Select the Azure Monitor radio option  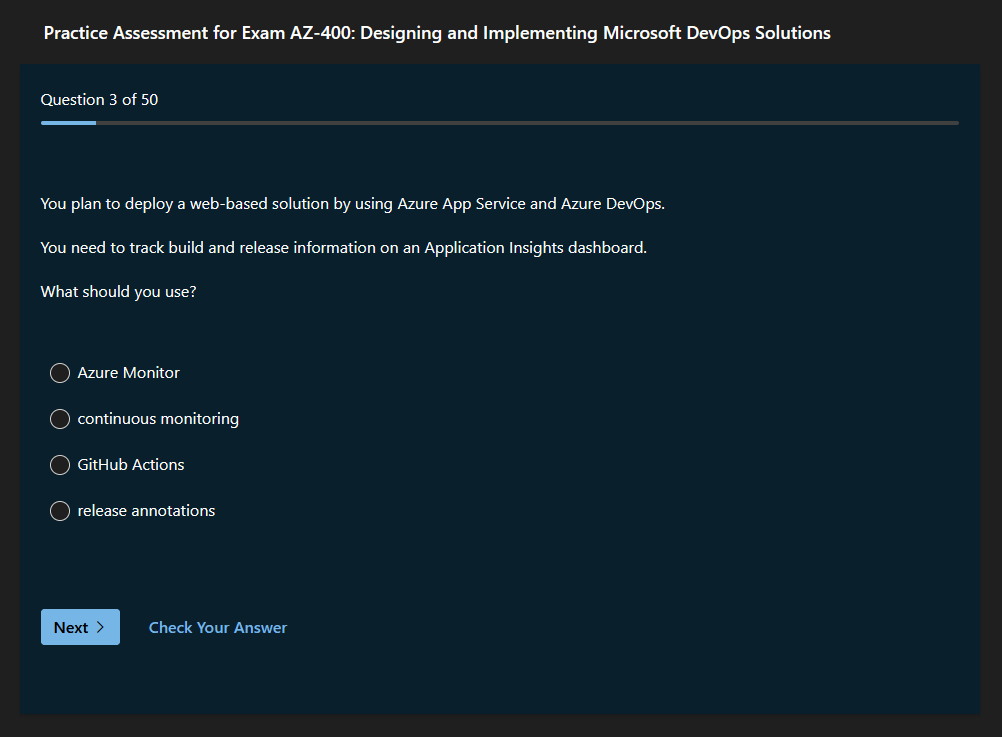(x=60, y=373)
